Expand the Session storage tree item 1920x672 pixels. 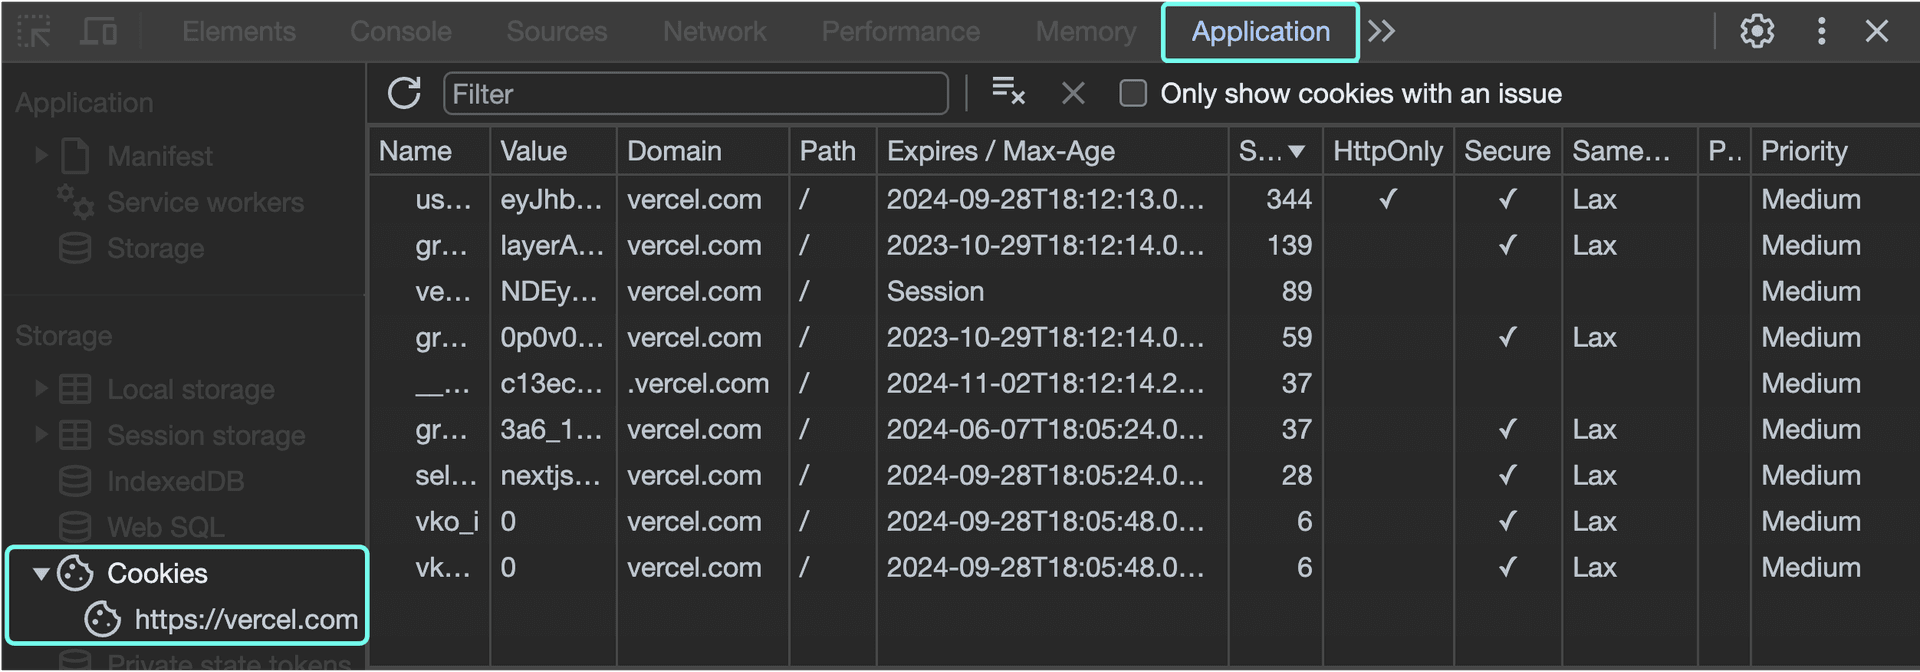coord(41,435)
